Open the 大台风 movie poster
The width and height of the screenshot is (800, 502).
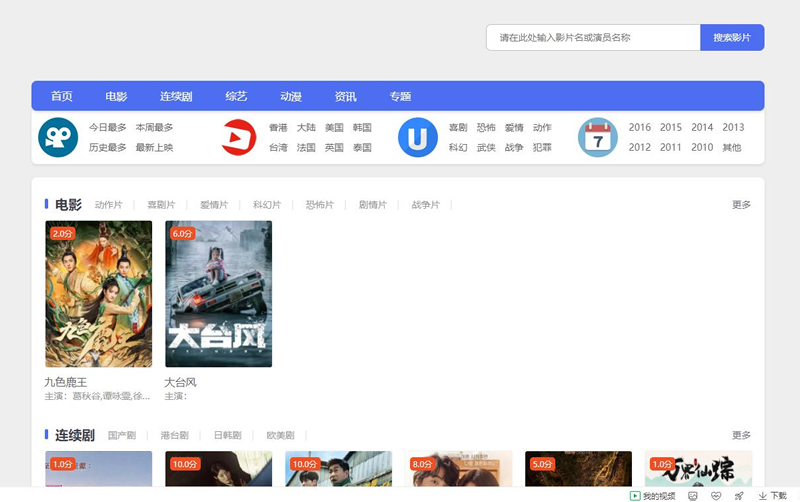point(218,294)
